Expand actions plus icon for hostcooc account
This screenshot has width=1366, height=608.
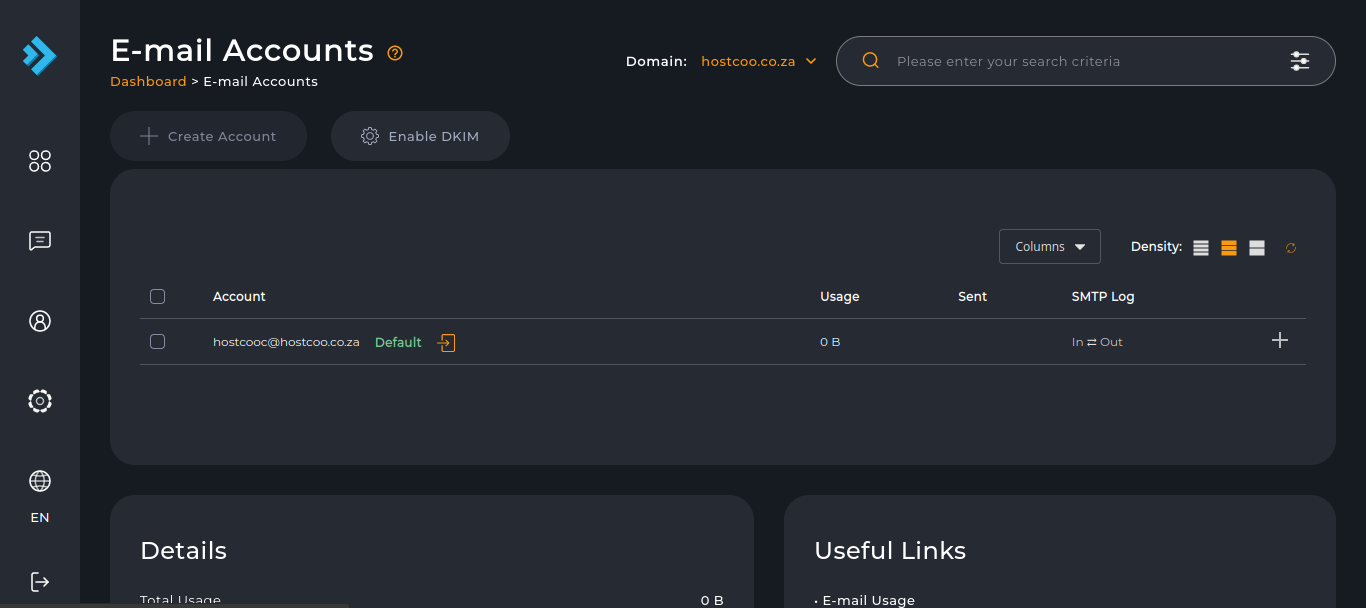point(1280,340)
